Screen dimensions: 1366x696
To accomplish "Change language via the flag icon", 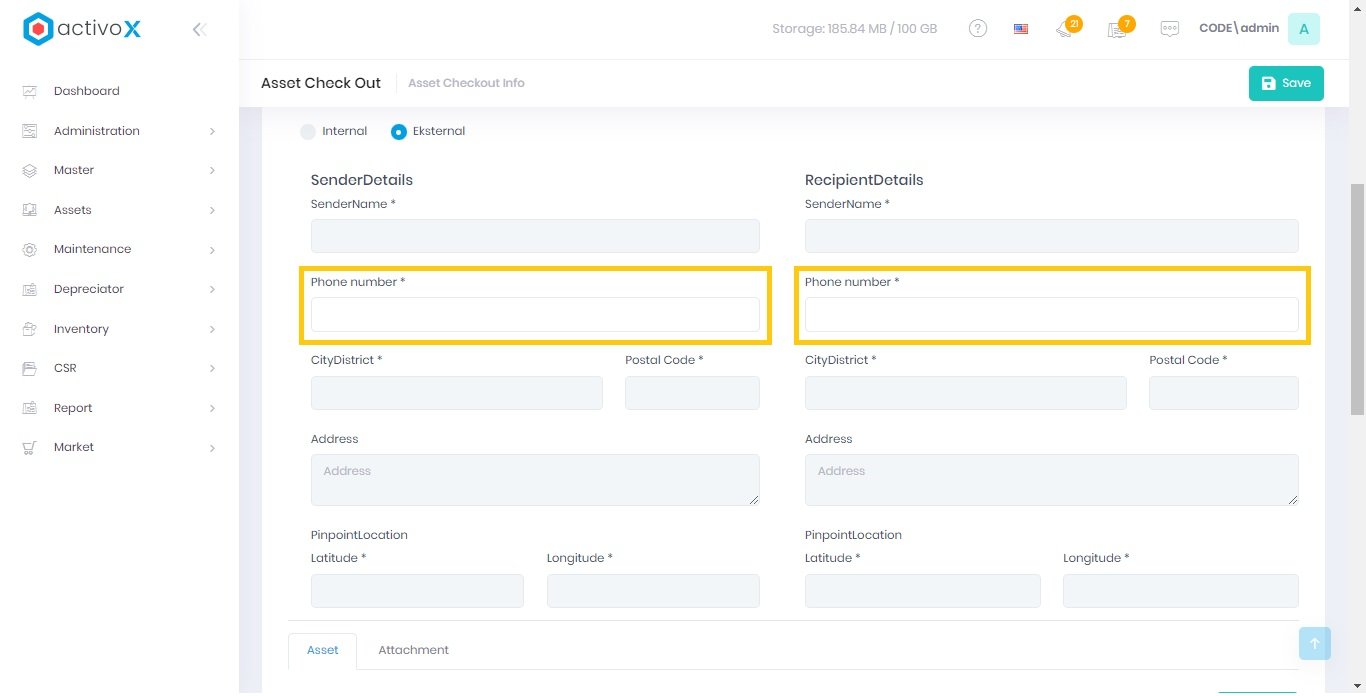I will coord(1020,29).
